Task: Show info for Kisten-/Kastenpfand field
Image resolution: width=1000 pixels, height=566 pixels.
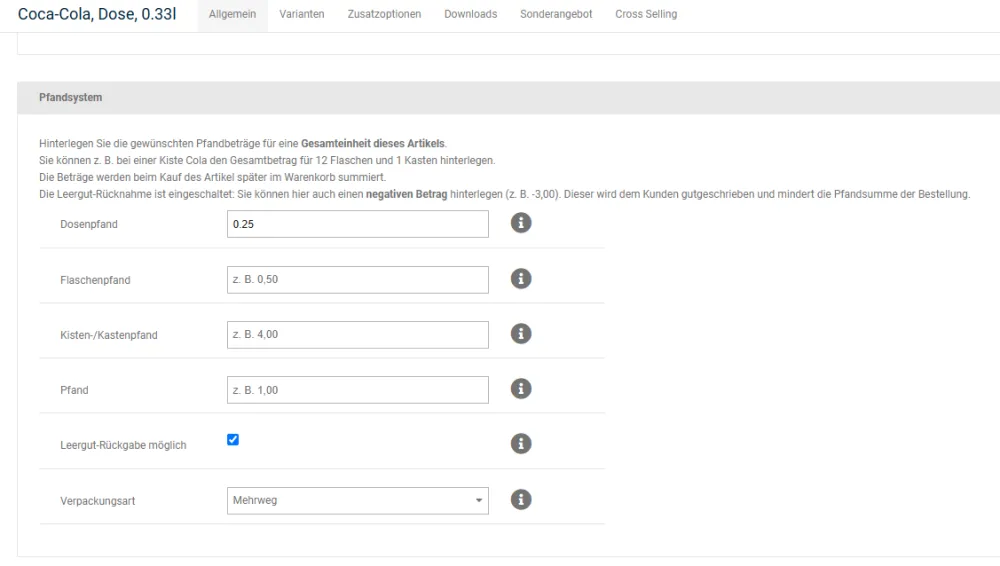Action: [521, 334]
